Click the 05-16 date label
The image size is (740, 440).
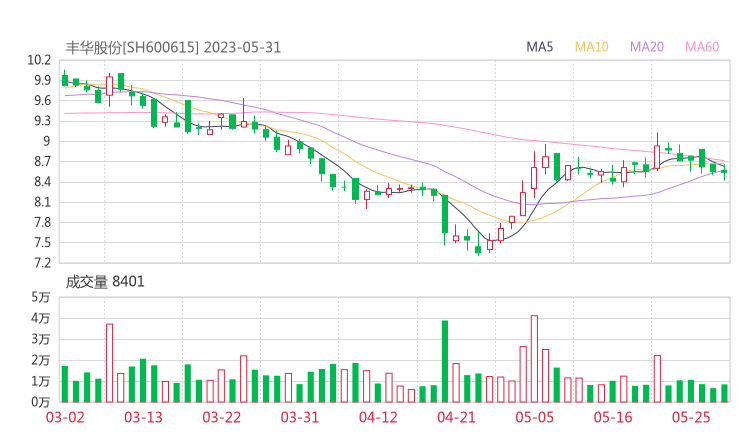coord(613,417)
